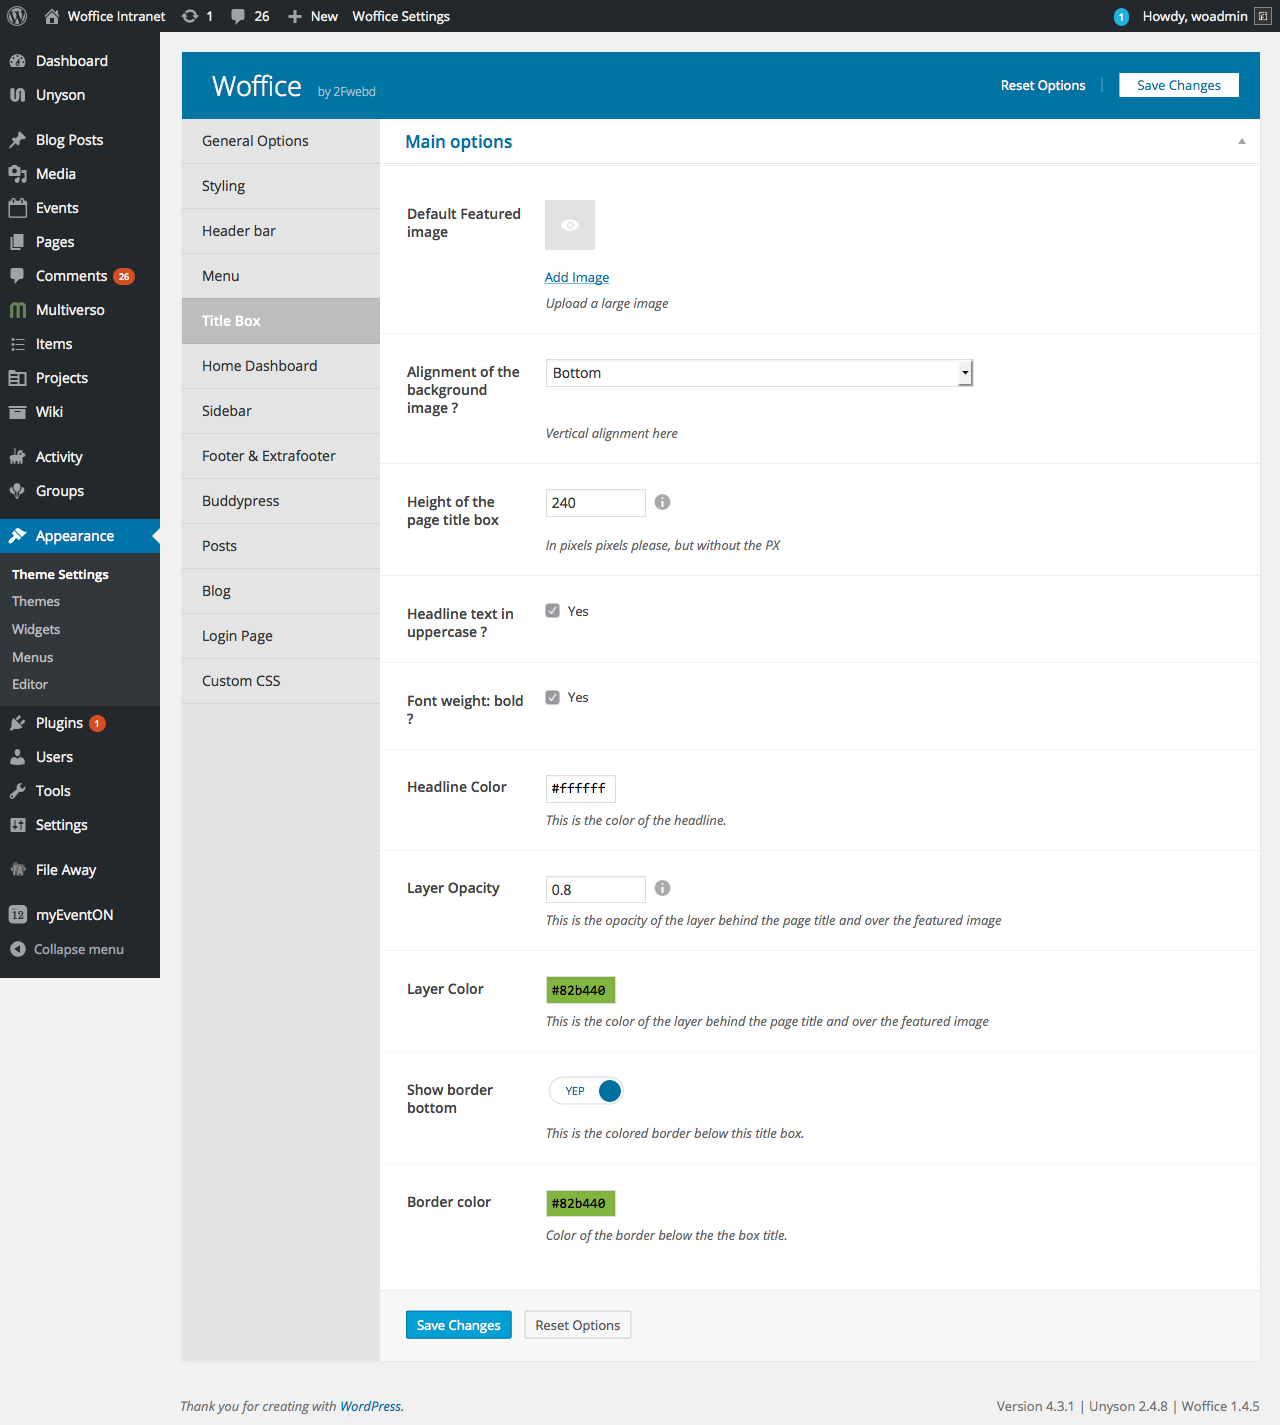Click the page title box height field
Screen dimensions: 1280x1425
596,503
